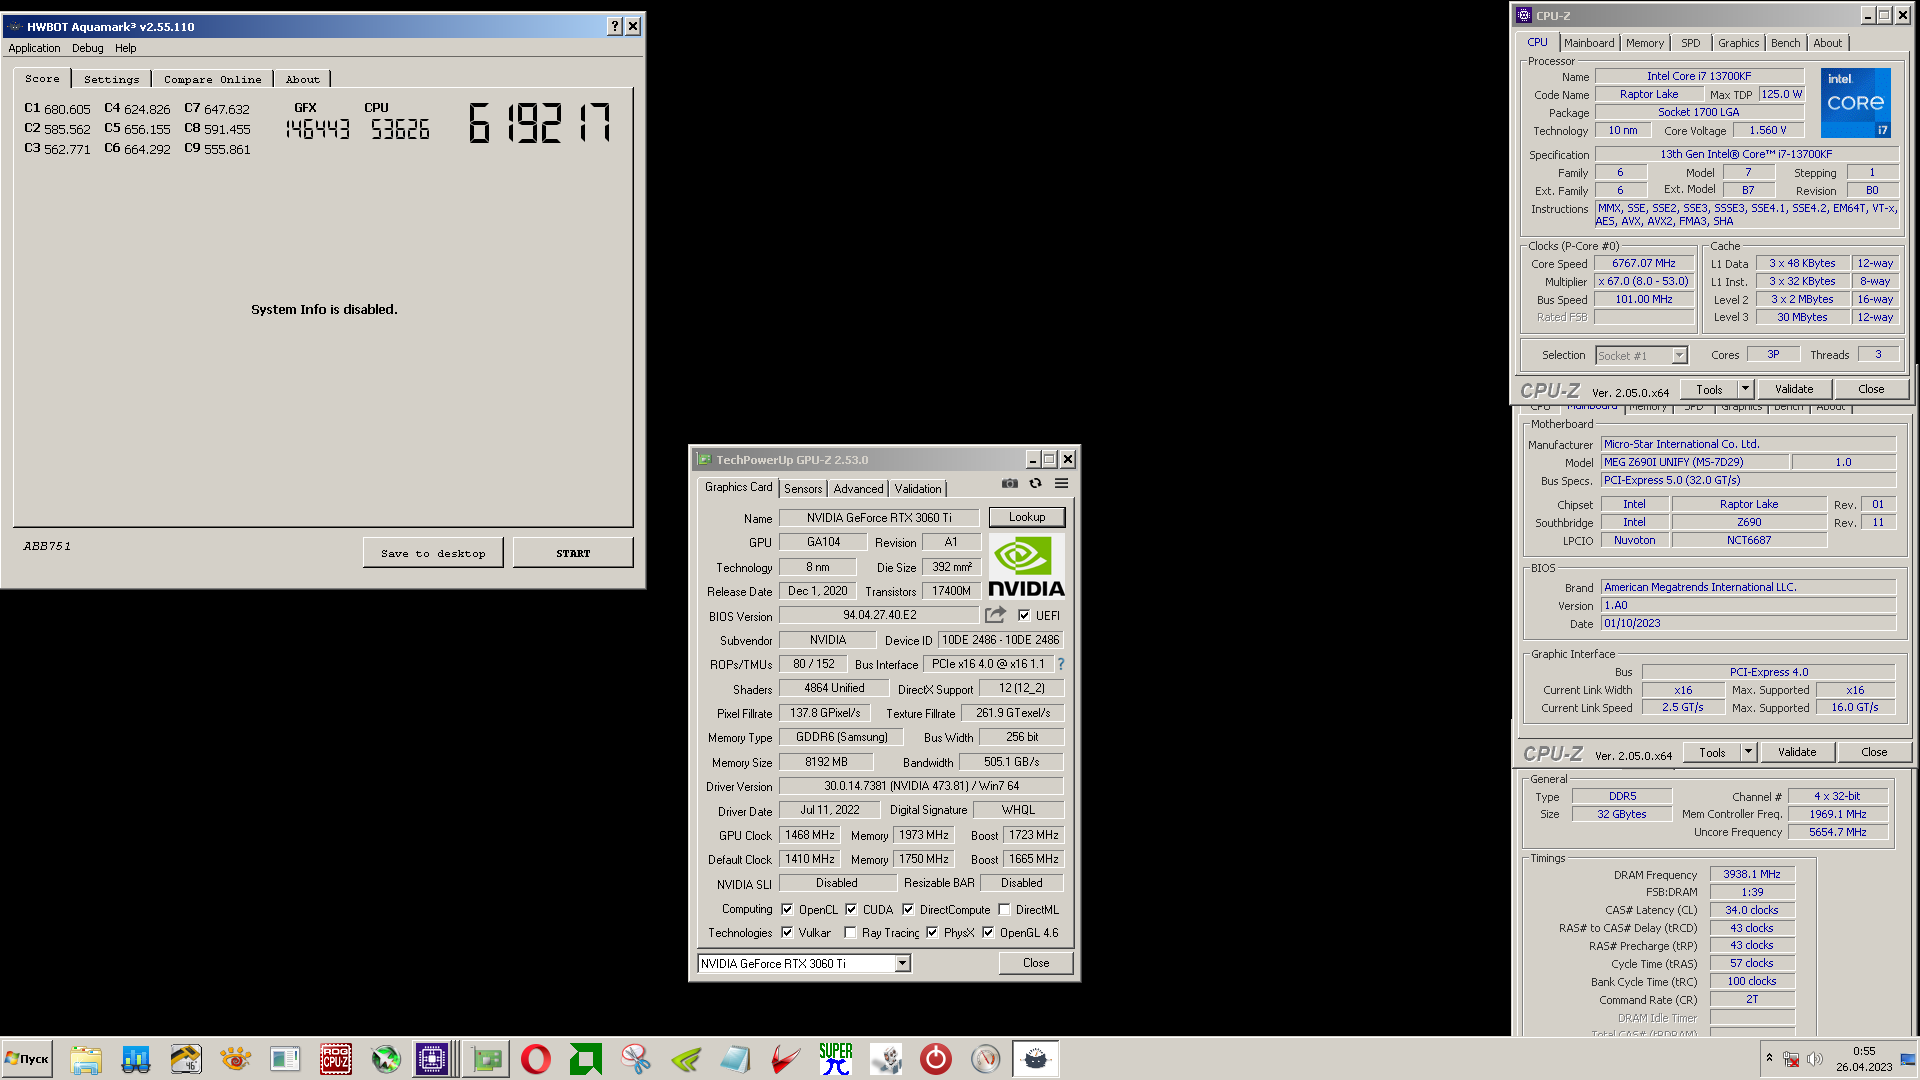Open the HWBOT Aquamark taskbar icon
This screenshot has height=1080, width=1920.
point(1036,1059)
